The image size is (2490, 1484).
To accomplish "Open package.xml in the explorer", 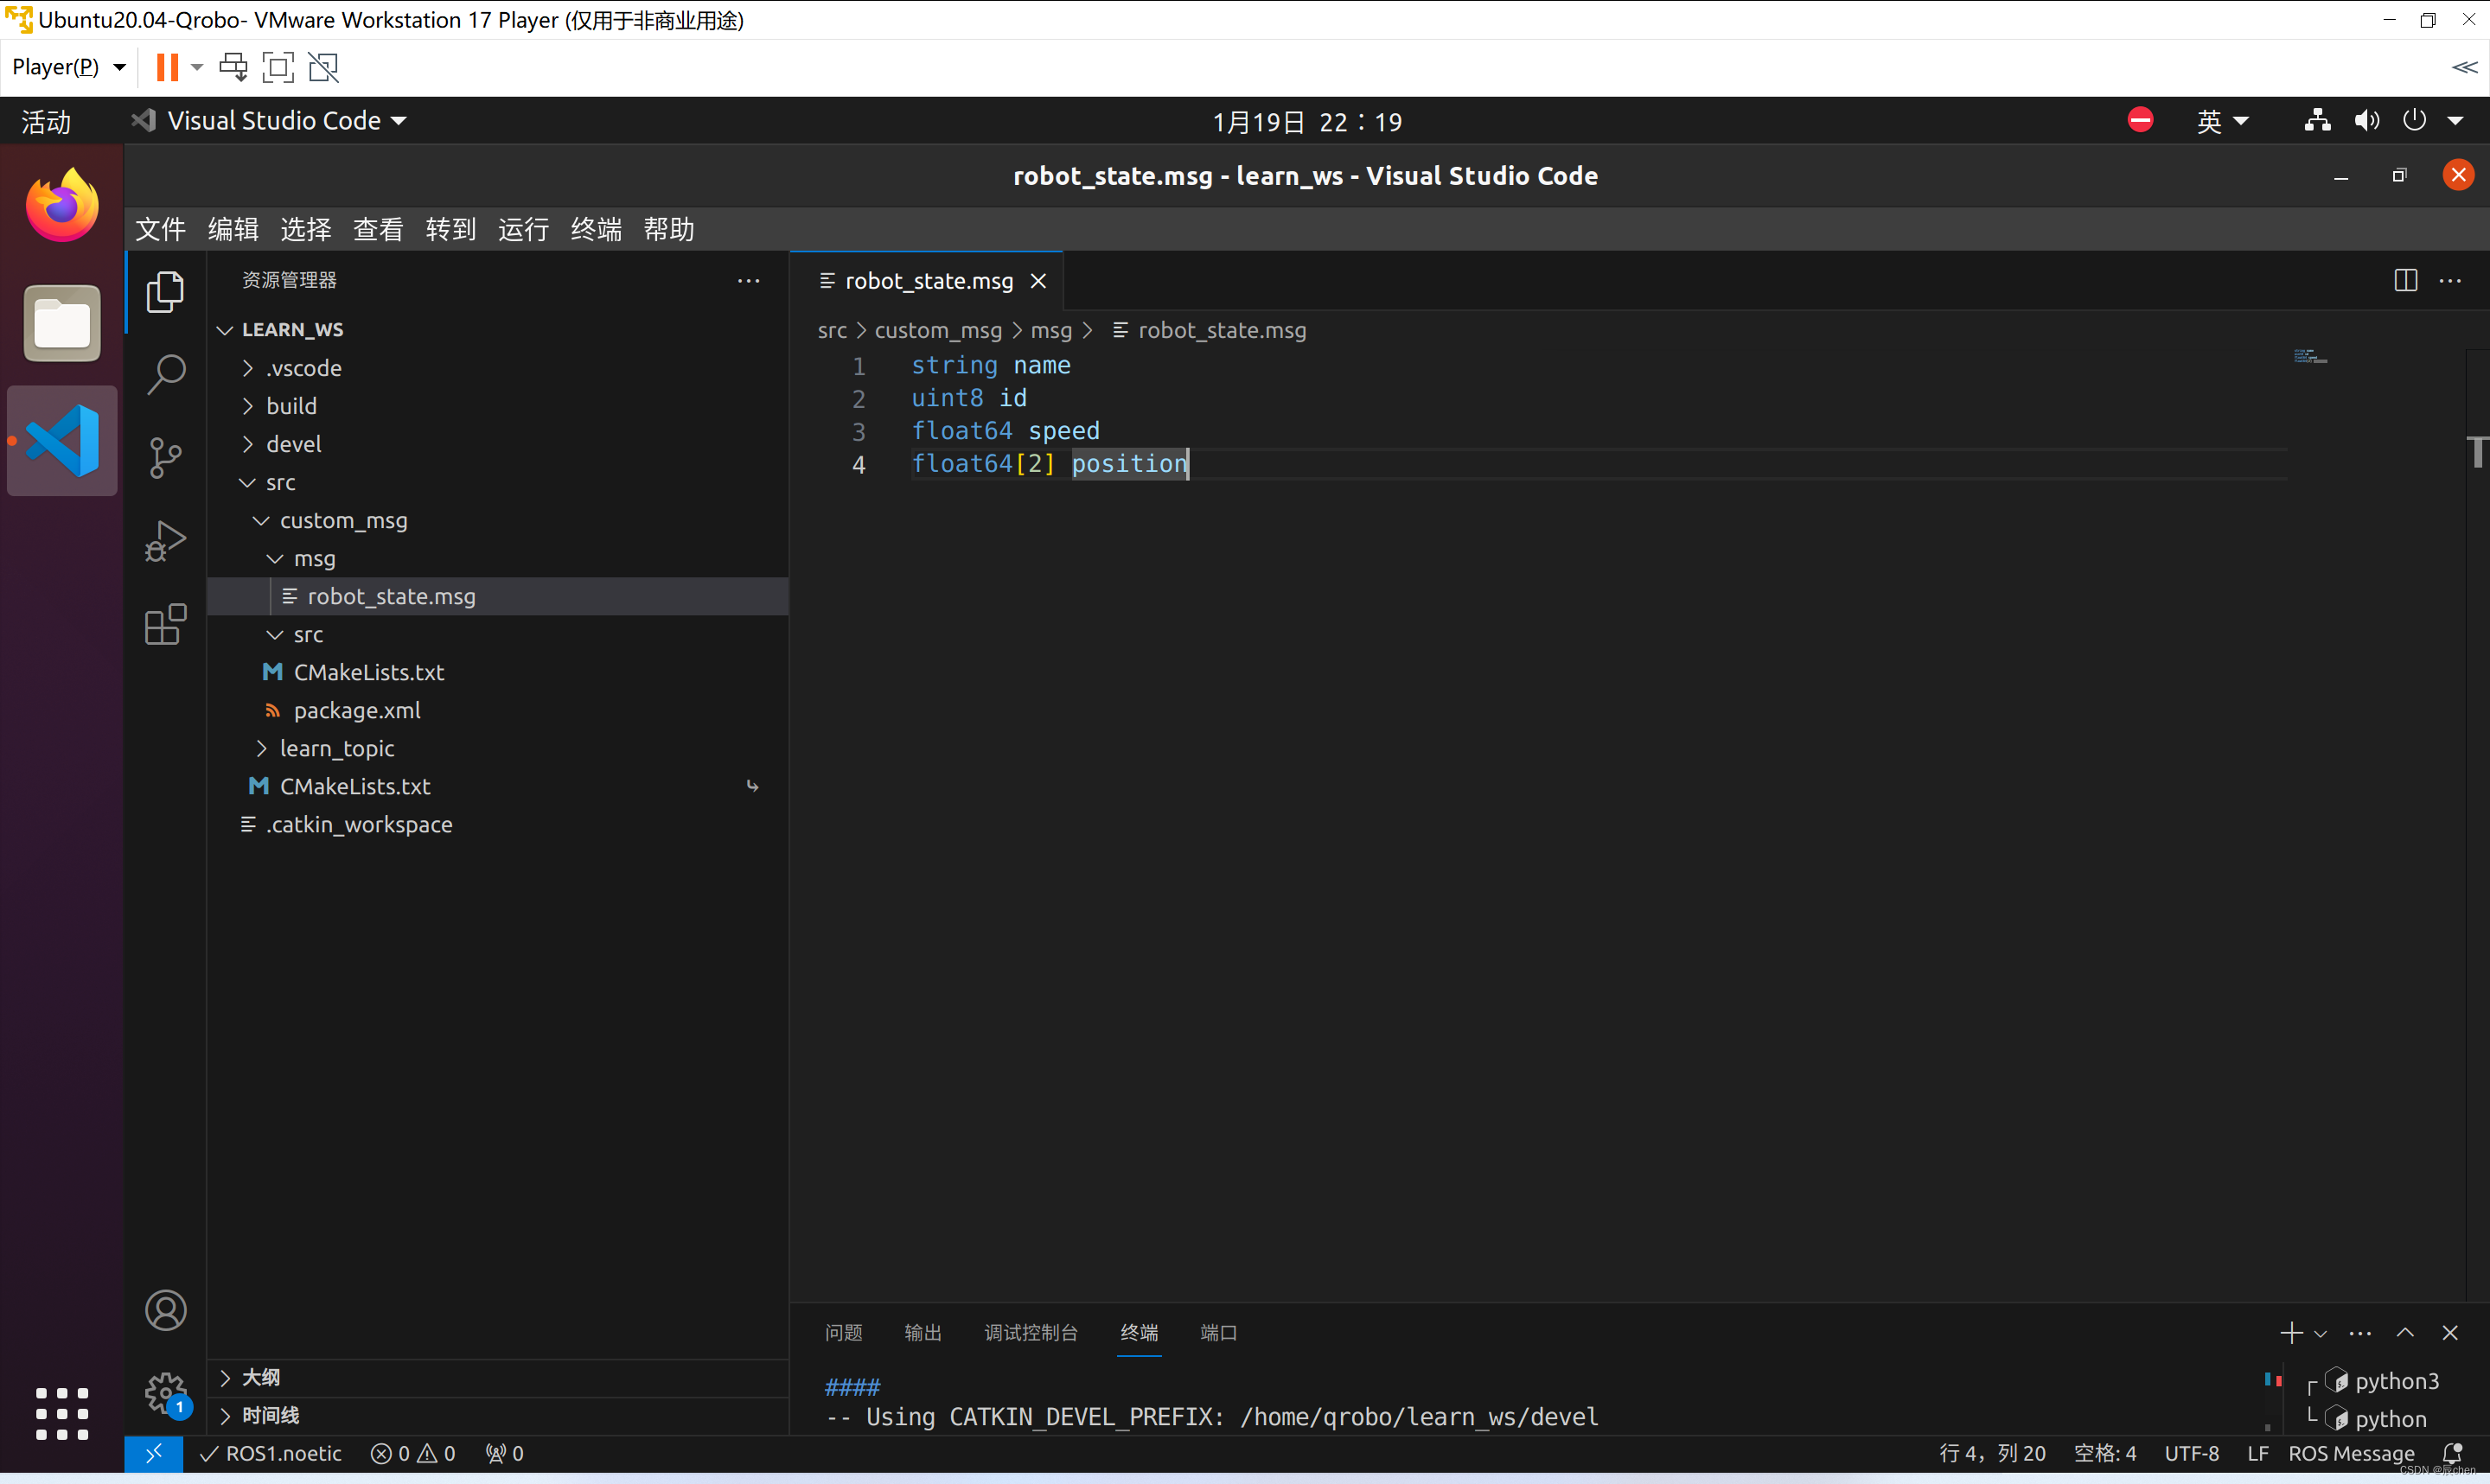I will tap(356, 710).
